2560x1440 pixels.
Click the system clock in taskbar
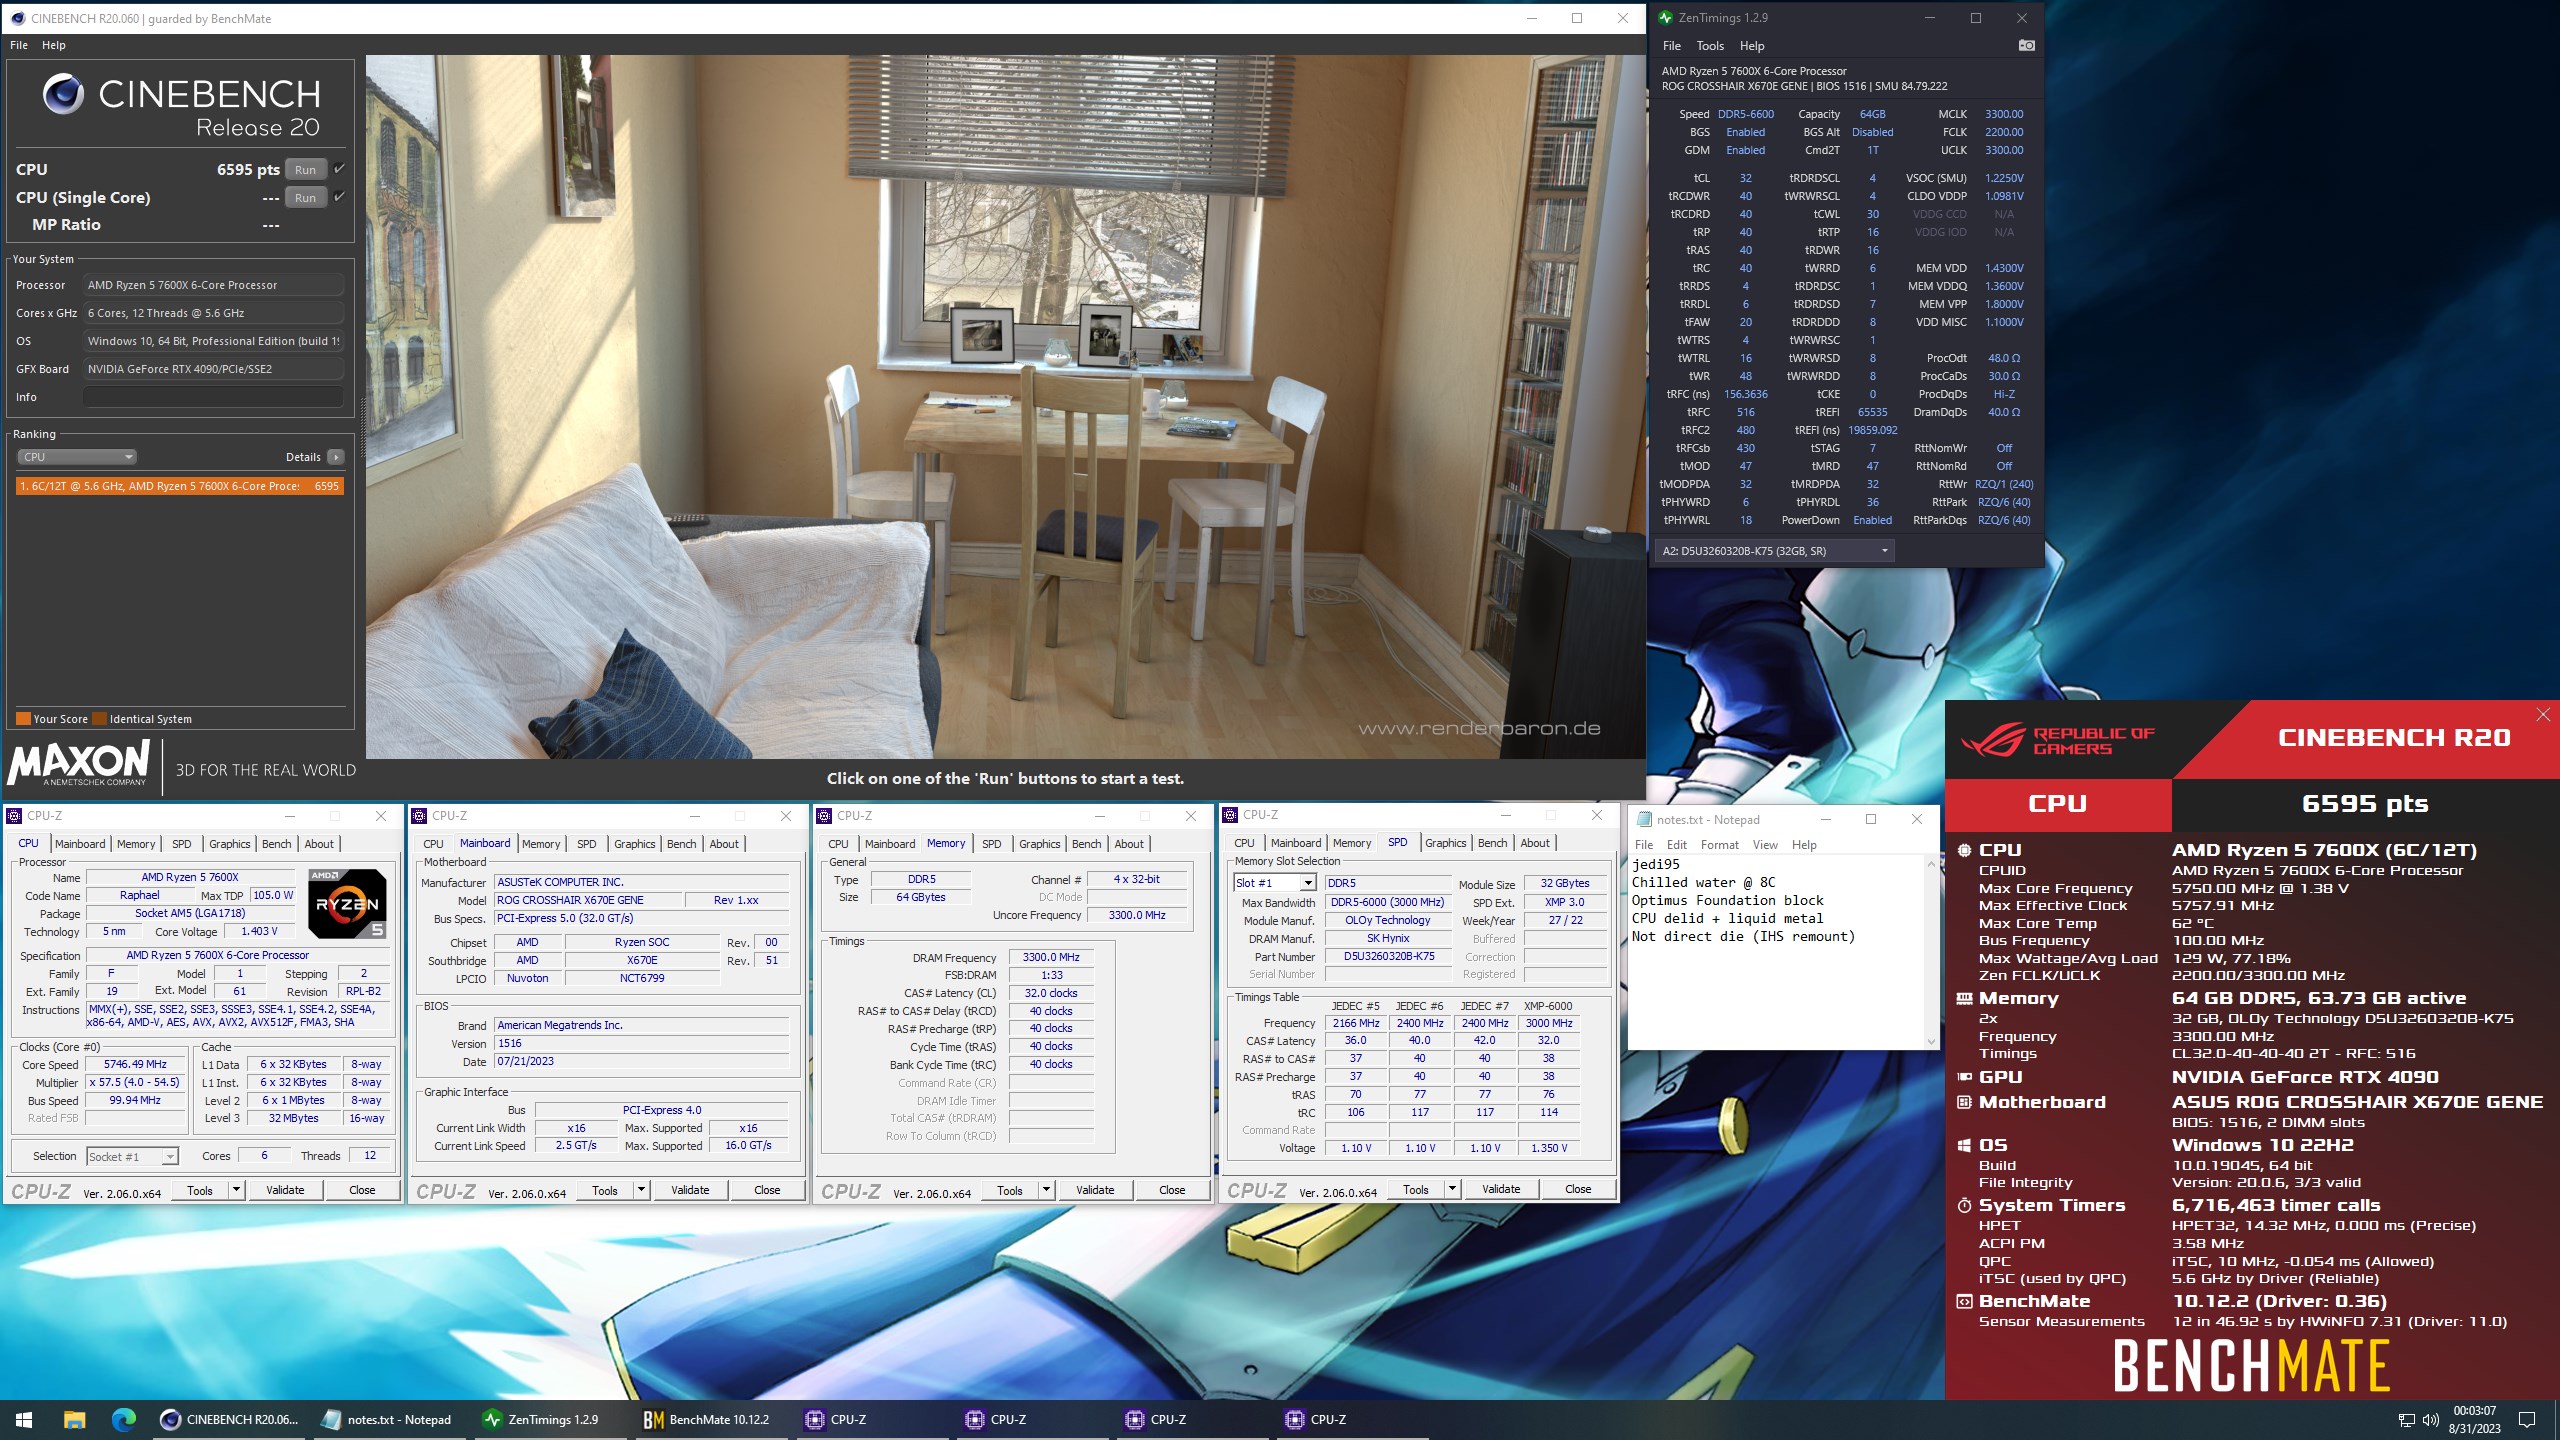2474,1420
